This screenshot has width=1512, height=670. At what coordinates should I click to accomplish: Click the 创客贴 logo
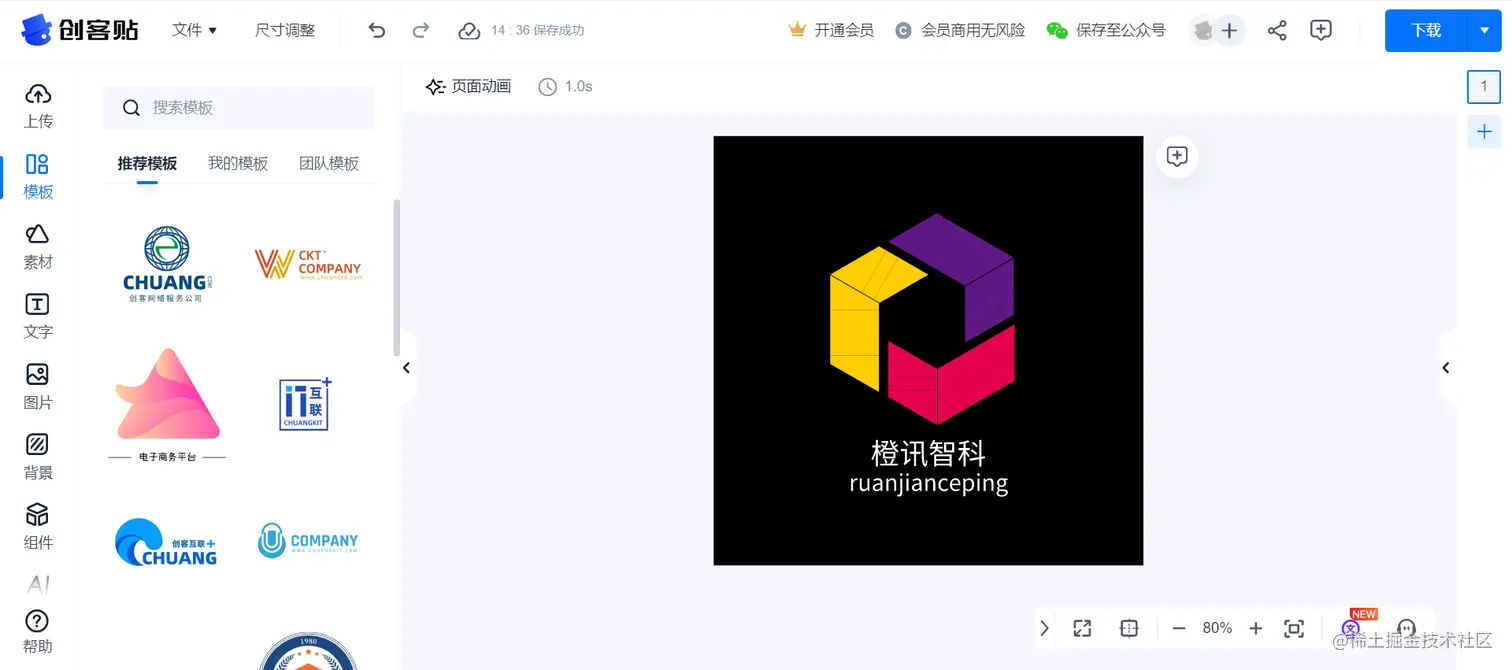point(80,29)
